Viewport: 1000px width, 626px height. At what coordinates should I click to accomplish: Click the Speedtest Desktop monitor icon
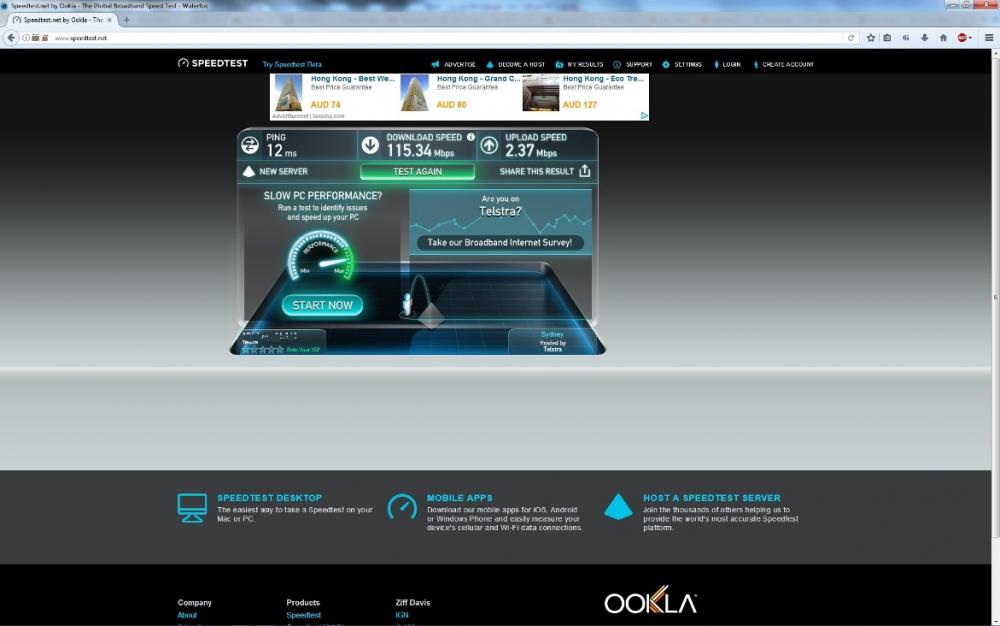coord(192,508)
